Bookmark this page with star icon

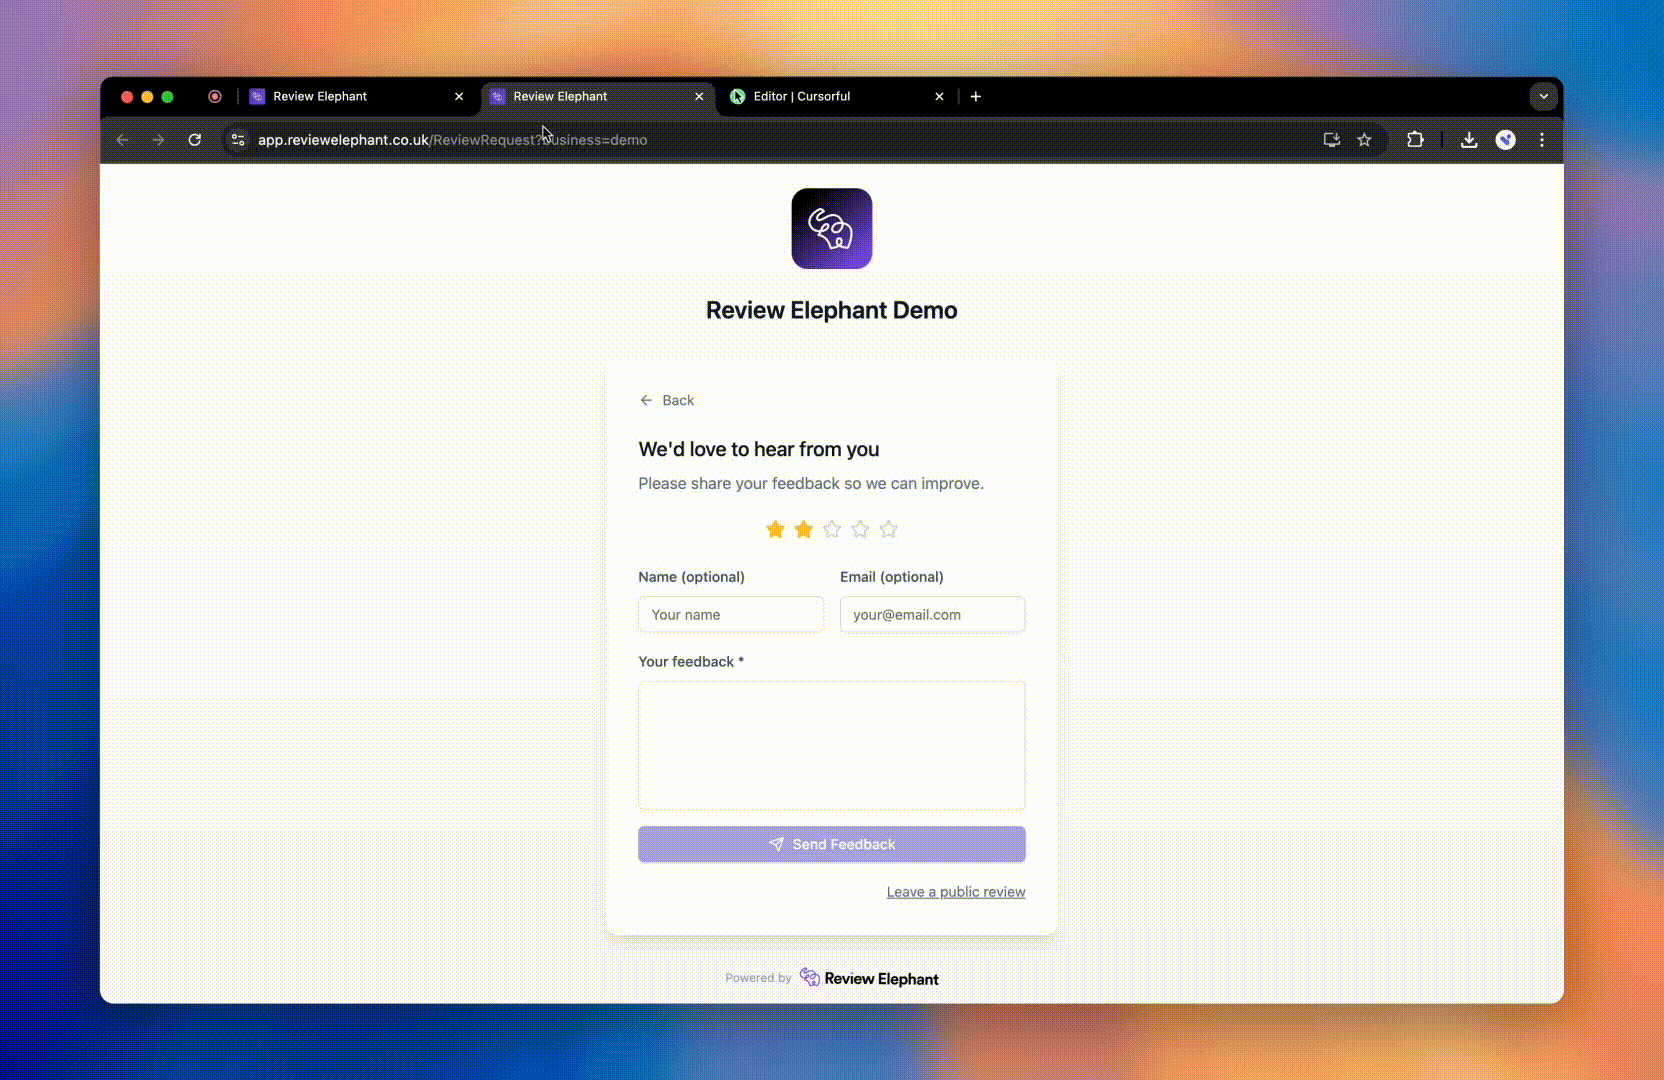1364,140
